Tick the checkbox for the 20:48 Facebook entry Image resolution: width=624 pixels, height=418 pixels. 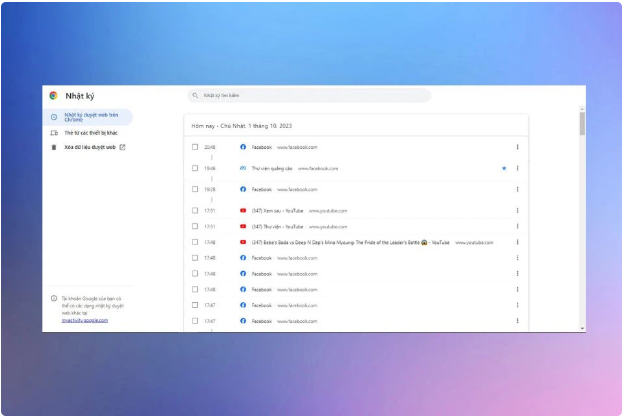pos(195,147)
